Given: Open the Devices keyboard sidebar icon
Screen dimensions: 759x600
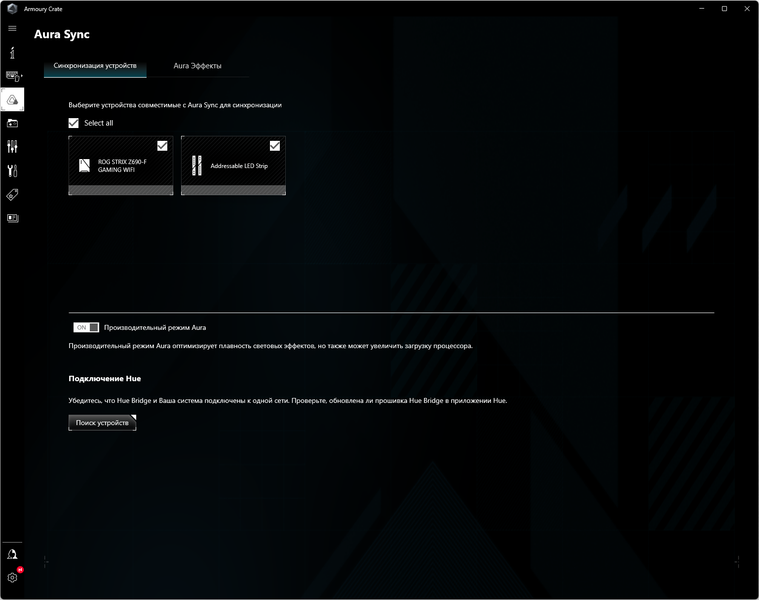Looking at the screenshot, I should pyautogui.click(x=14, y=76).
